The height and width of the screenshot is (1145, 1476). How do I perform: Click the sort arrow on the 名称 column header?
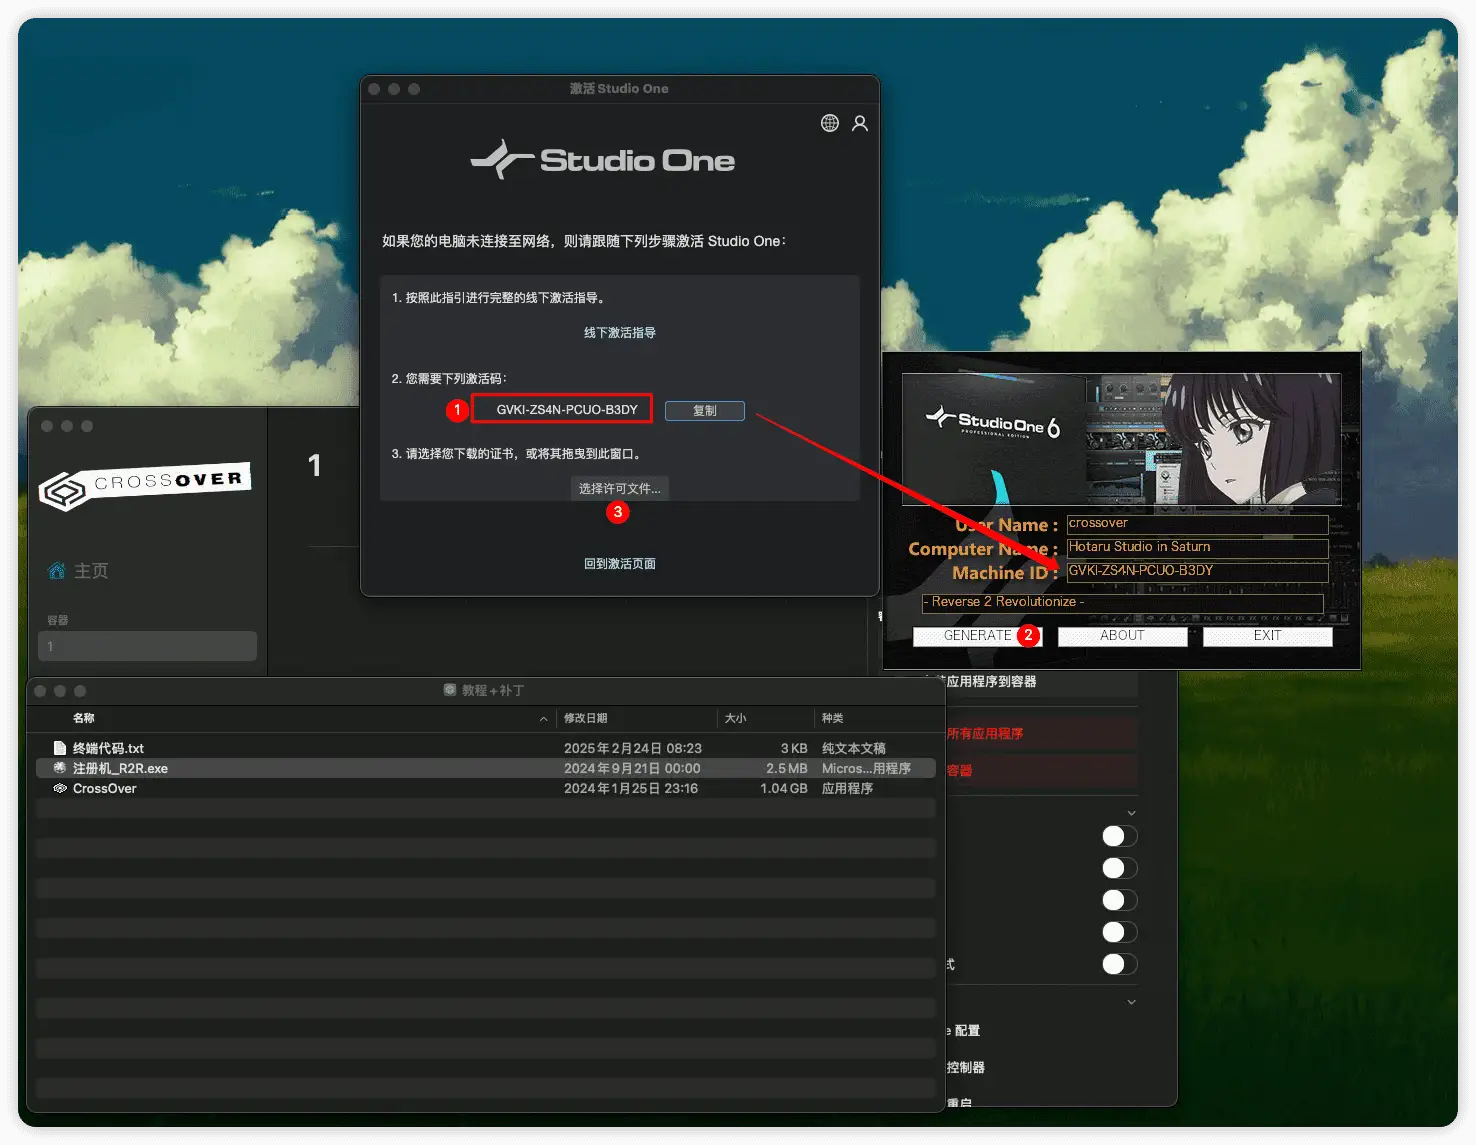543,718
